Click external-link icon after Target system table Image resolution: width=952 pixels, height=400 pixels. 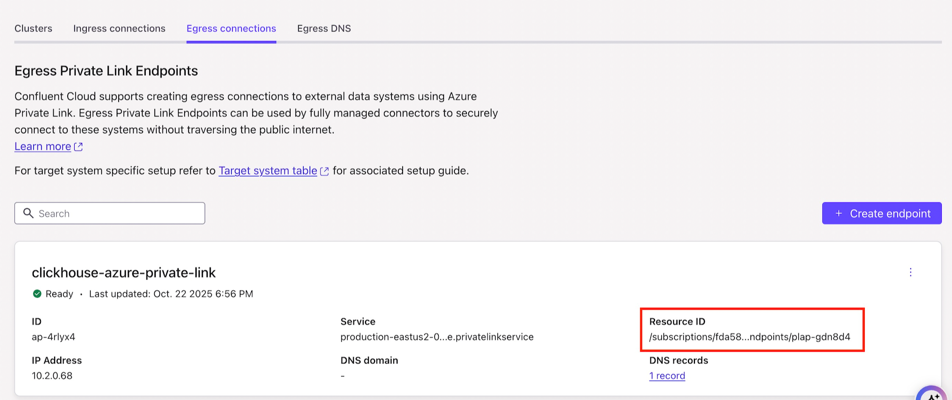(324, 172)
